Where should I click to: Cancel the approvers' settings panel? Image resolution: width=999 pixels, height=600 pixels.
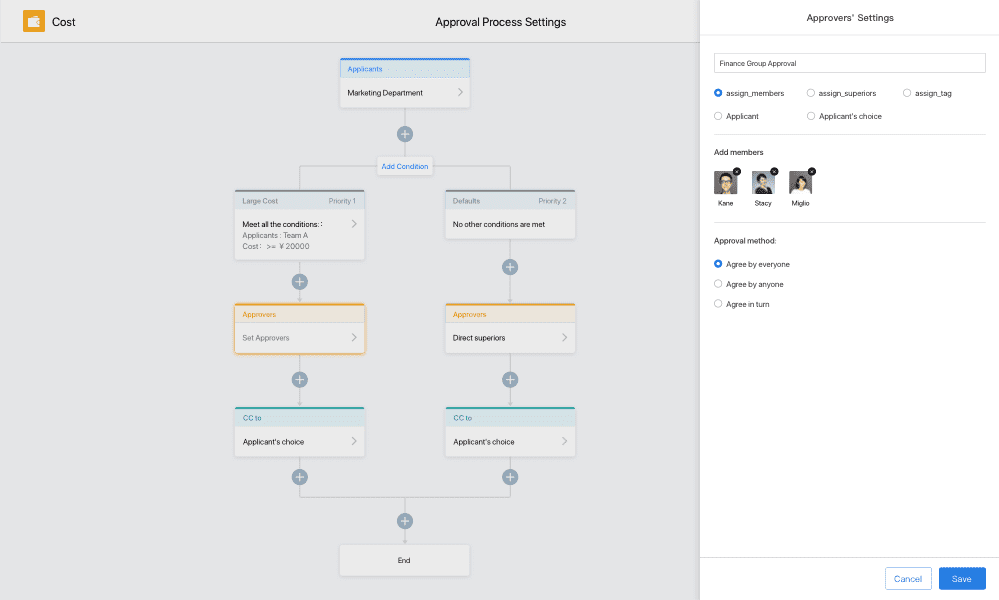[x=908, y=578]
